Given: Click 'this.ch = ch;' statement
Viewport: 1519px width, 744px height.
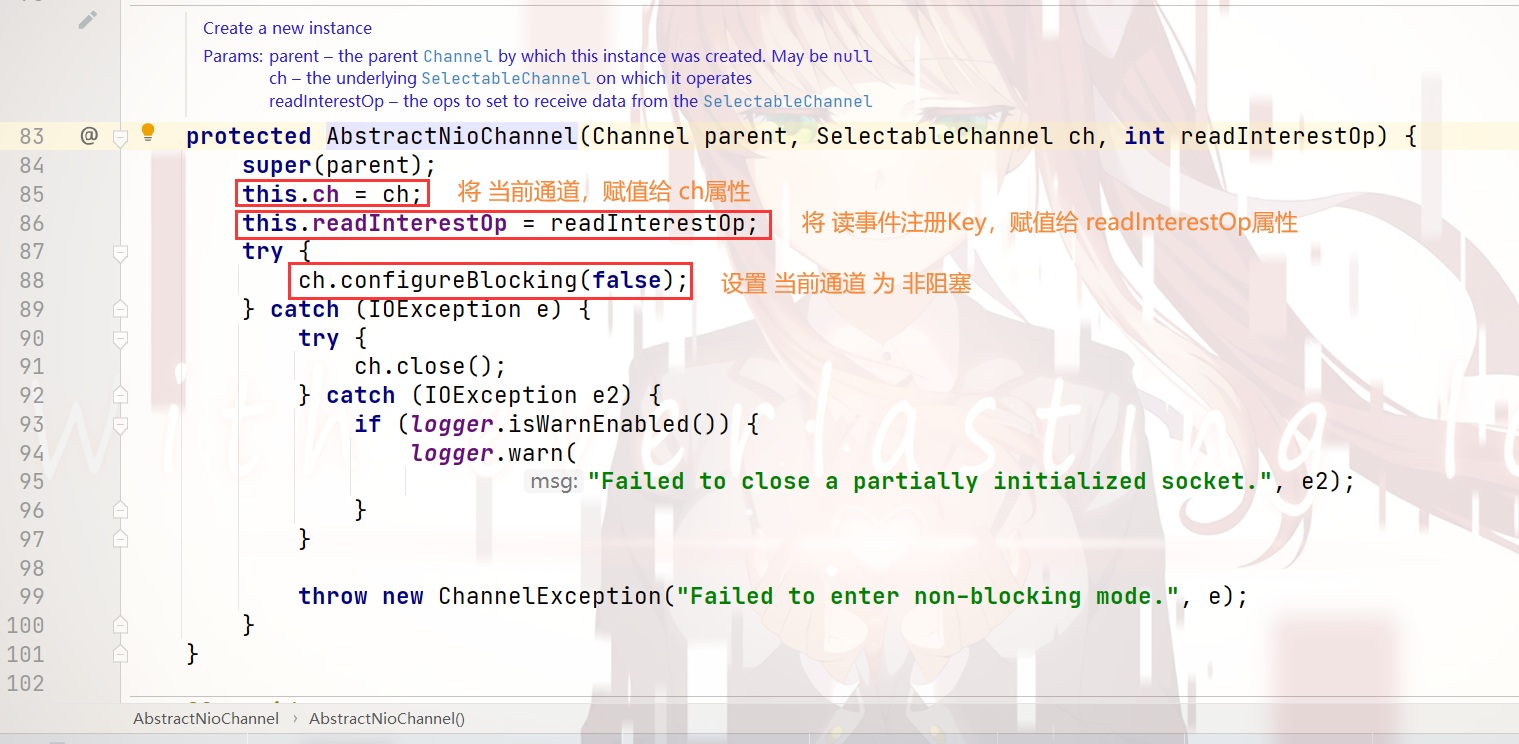Looking at the screenshot, I should click(x=333, y=194).
